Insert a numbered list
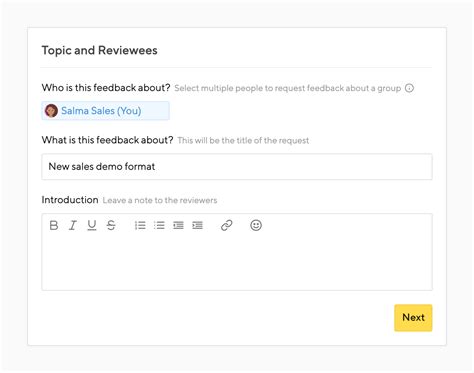The height and width of the screenshot is (373, 474). [x=140, y=225]
